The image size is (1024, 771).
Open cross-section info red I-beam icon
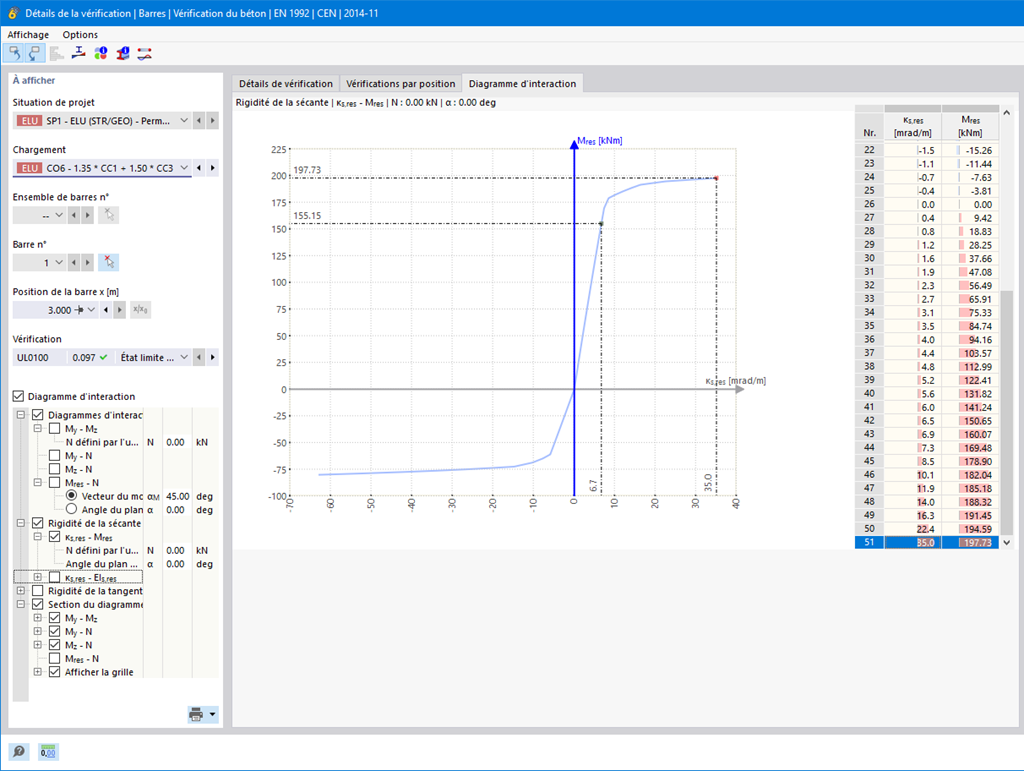(123, 54)
